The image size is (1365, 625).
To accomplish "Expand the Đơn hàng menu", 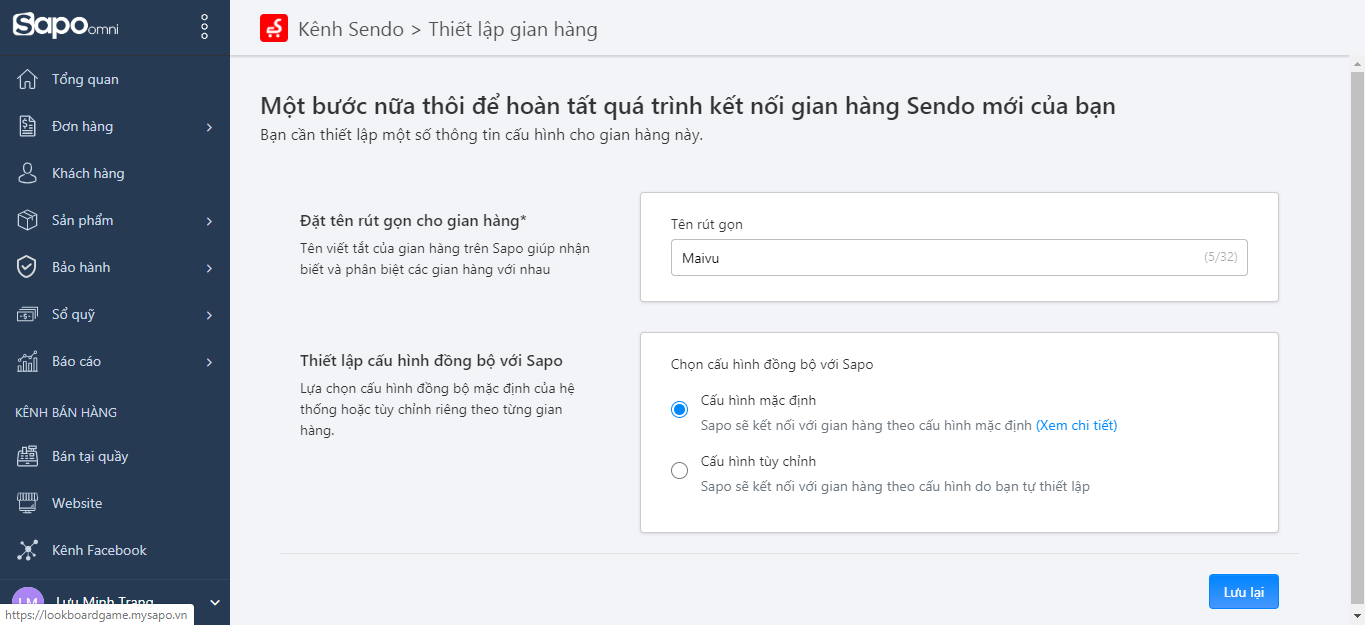I will coord(209,126).
